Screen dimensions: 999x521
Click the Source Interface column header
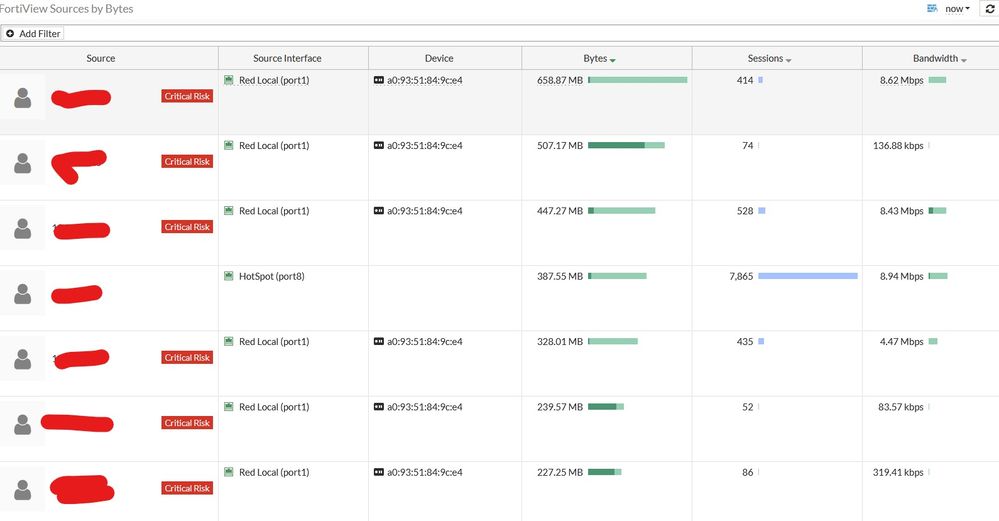287,58
